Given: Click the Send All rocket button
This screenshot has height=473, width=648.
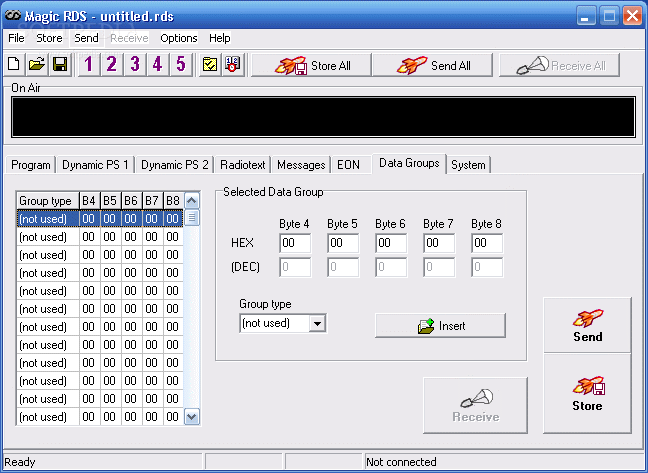Looking at the screenshot, I should tap(433, 65).
